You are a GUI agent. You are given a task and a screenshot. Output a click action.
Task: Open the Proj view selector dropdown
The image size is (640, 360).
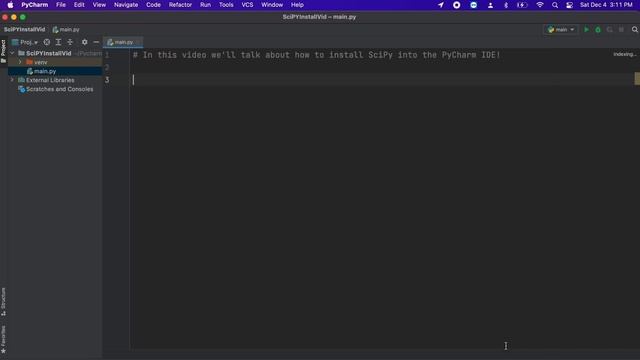pos(25,42)
